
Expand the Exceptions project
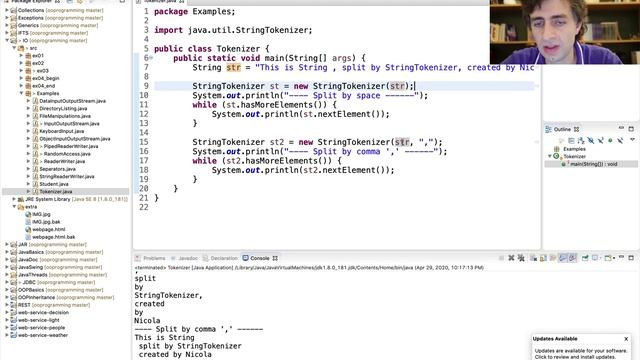7,18
